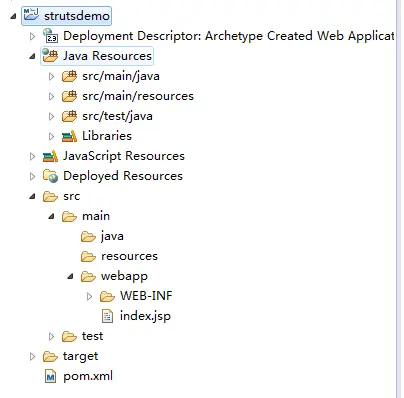Click the strutsdemo Maven project icon
This screenshot has height=398, width=404.
point(31,15)
